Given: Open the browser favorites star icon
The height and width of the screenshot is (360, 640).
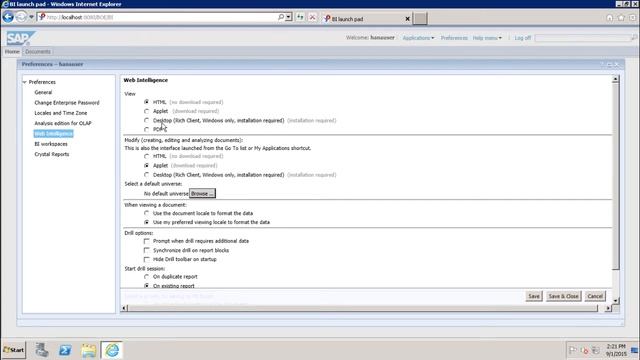Looking at the screenshot, I should (x=621, y=18).
